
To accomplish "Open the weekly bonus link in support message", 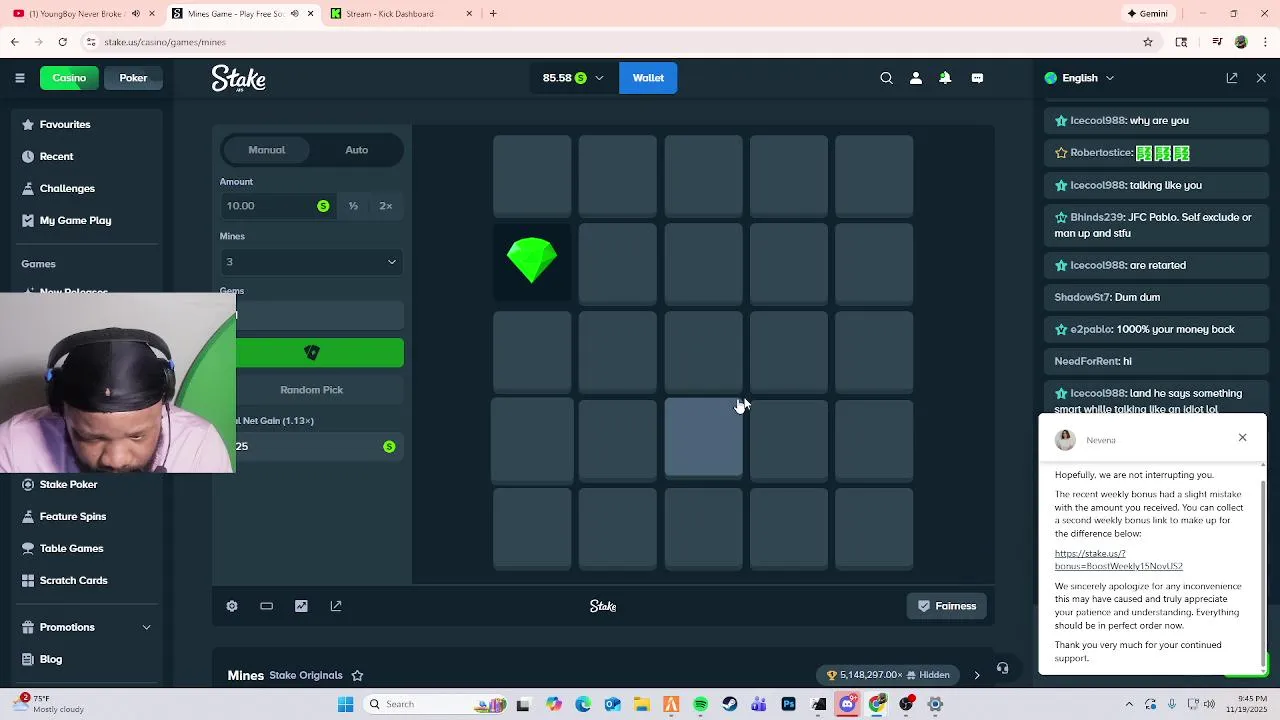I will (1118, 560).
